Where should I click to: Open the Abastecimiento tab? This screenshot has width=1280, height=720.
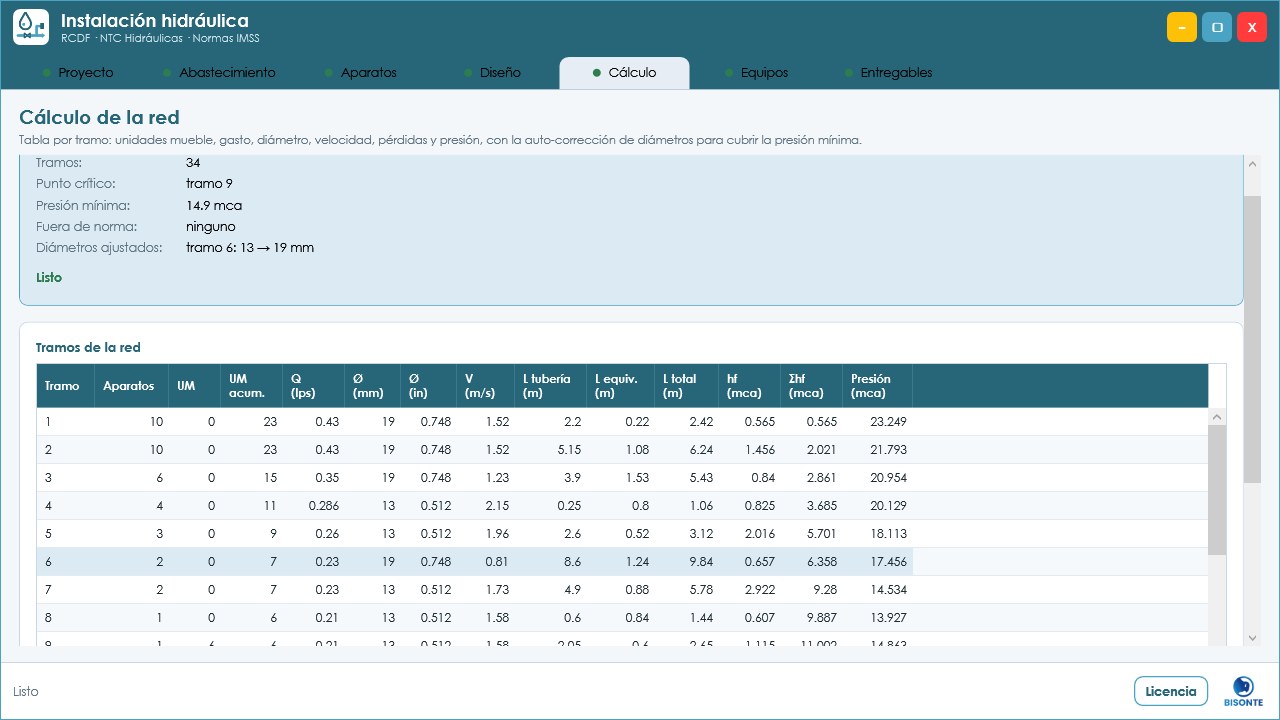click(x=219, y=73)
